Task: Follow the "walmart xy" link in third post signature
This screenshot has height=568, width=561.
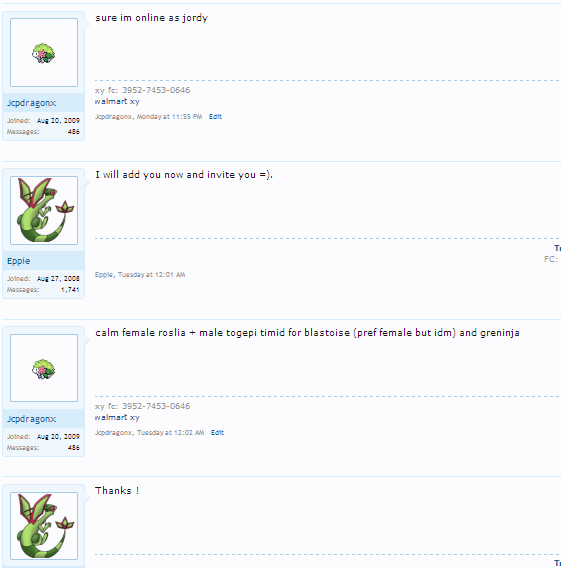Action: 117,417
